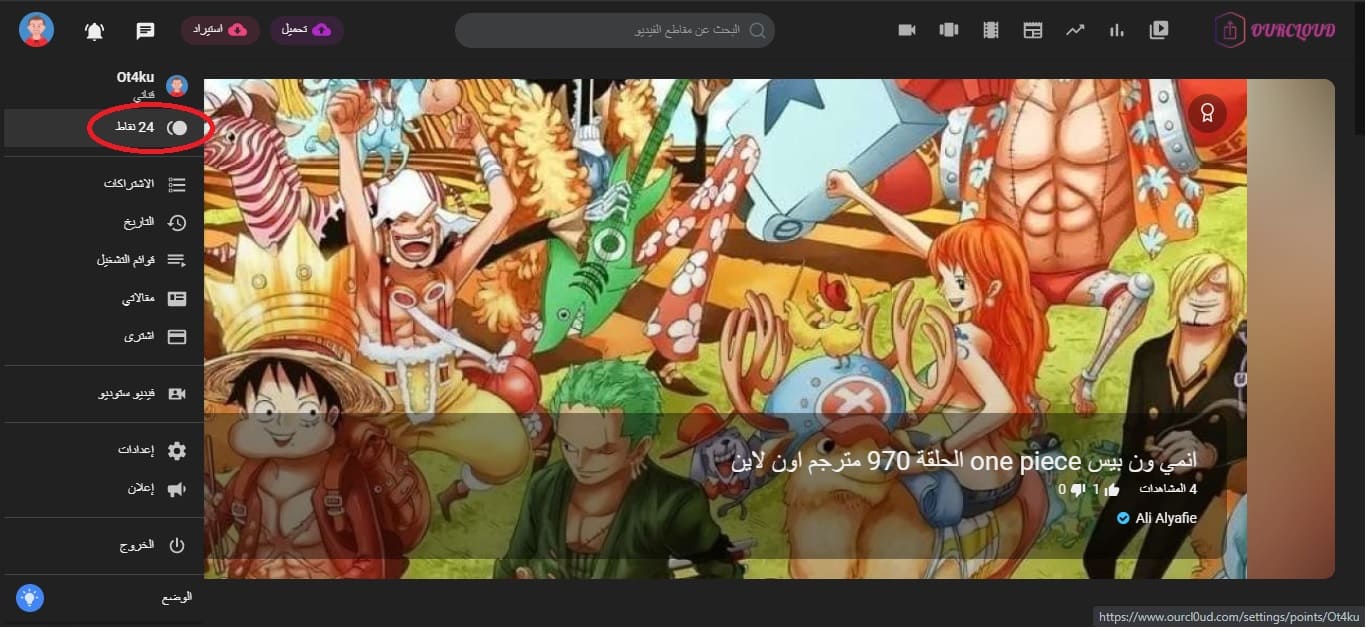Open the messages chat icon
This screenshot has width=1366, height=628.
coord(145,31)
